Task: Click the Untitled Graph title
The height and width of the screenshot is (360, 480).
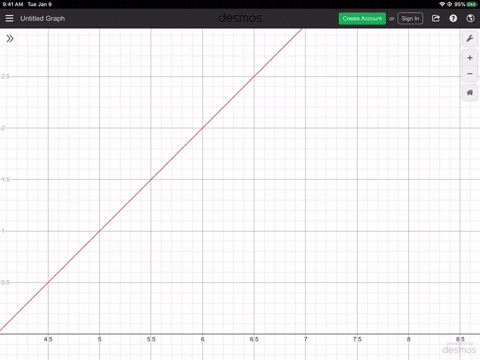Action: [43, 19]
